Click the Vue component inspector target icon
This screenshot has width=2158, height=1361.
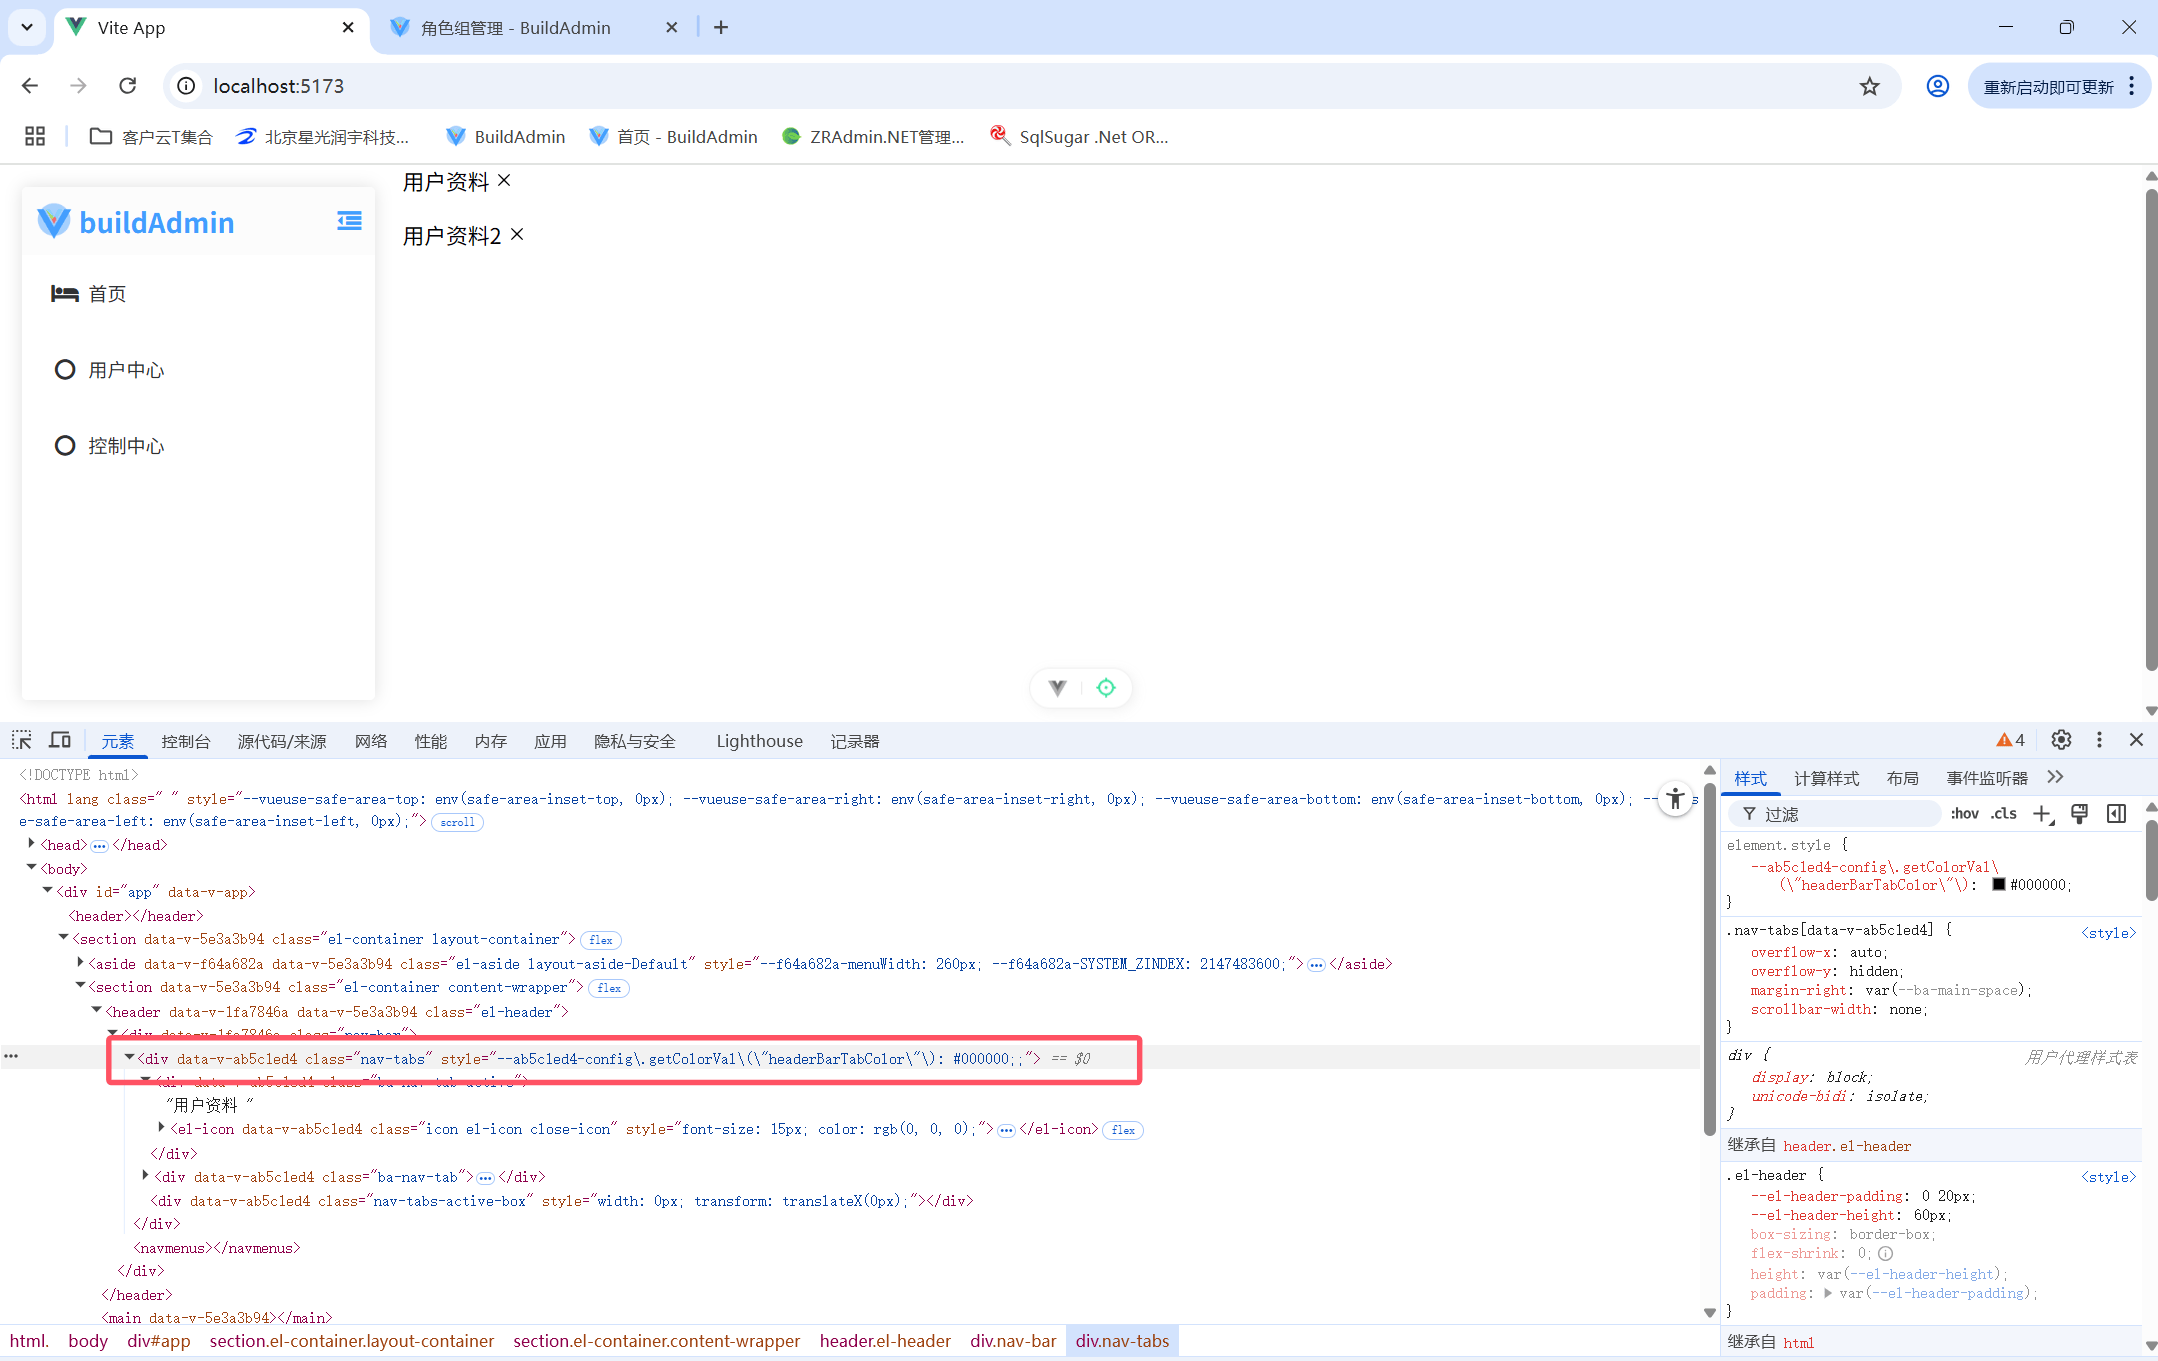[1106, 688]
